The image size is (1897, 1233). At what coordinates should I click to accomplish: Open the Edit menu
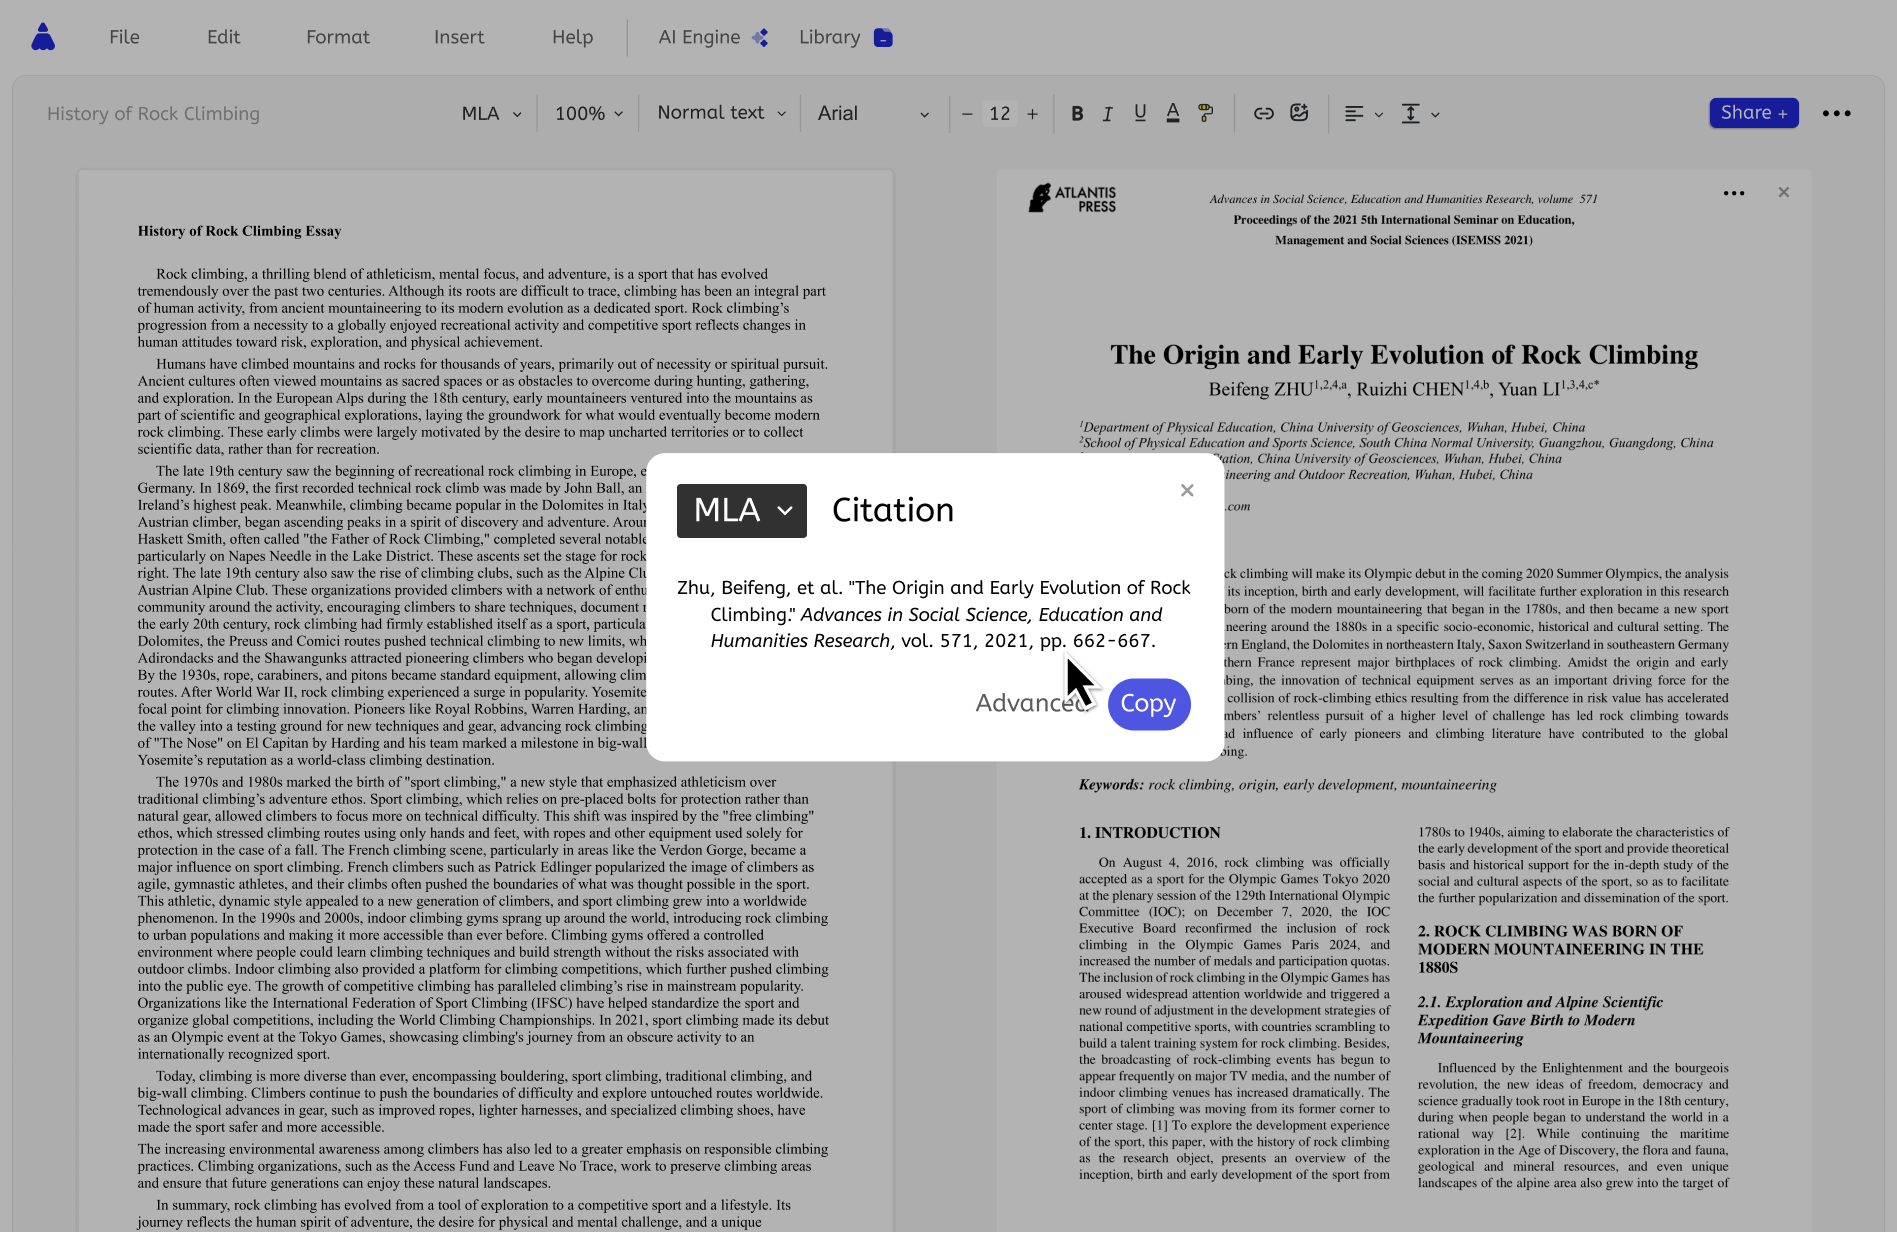click(x=223, y=37)
